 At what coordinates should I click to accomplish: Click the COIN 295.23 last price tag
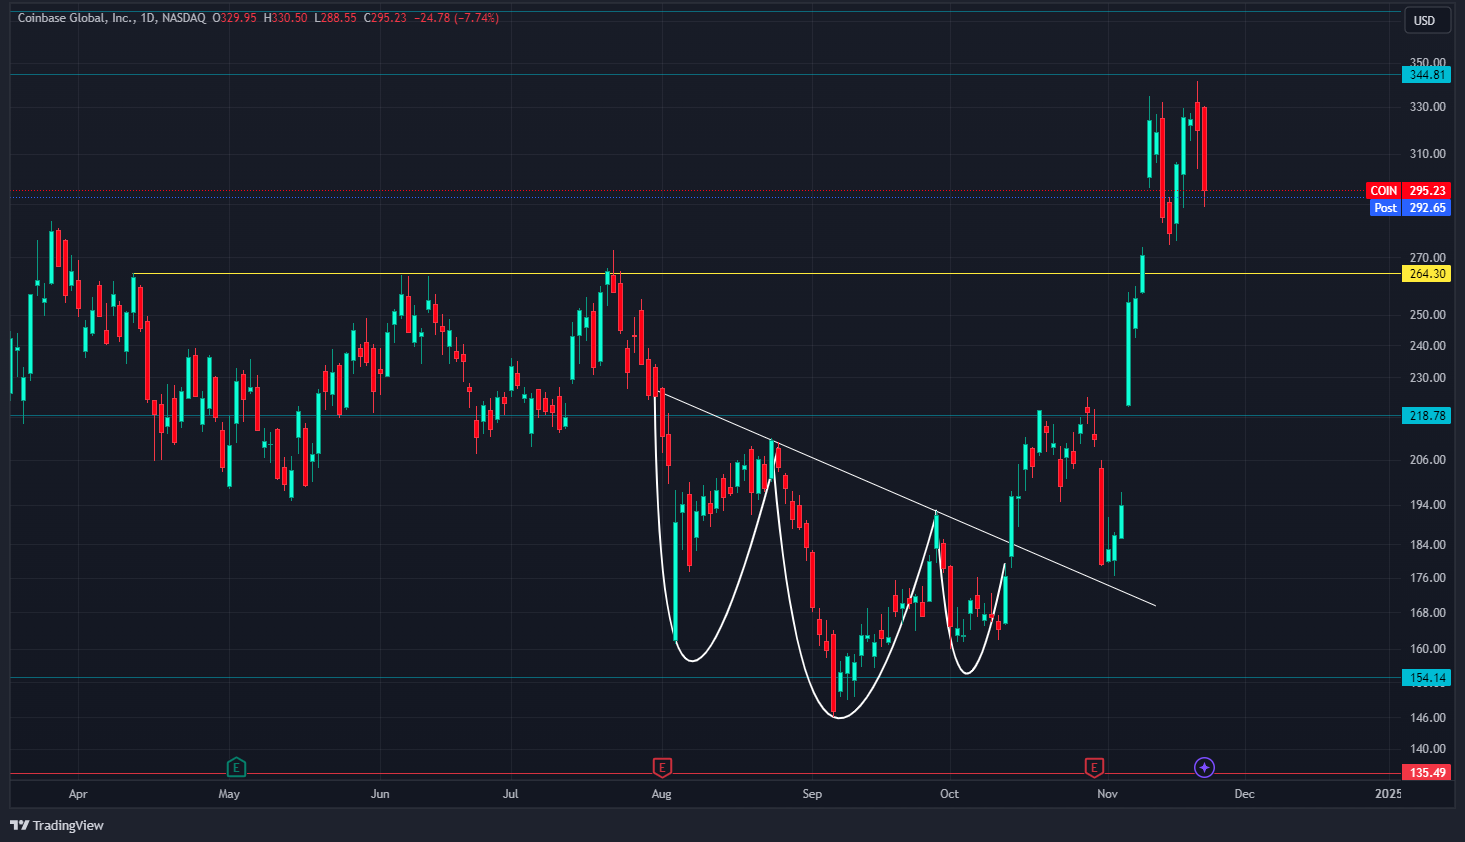tap(1408, 191)
